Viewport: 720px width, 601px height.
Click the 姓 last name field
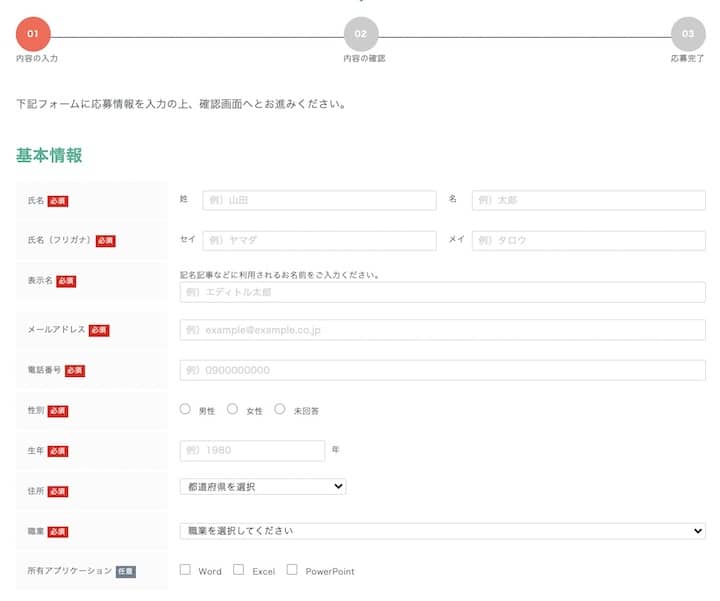tap(319, 200)
